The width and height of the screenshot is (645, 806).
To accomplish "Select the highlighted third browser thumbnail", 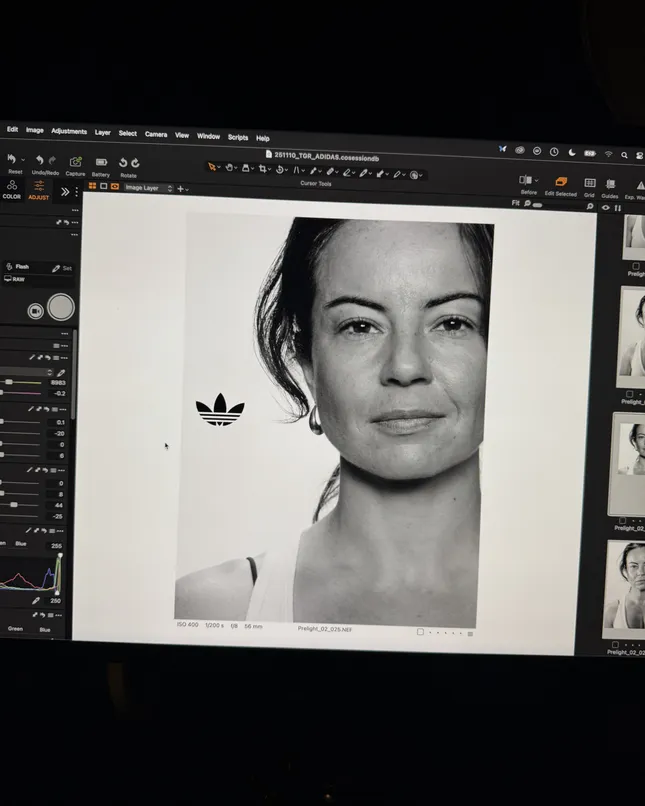I will [x=628, y=464].
